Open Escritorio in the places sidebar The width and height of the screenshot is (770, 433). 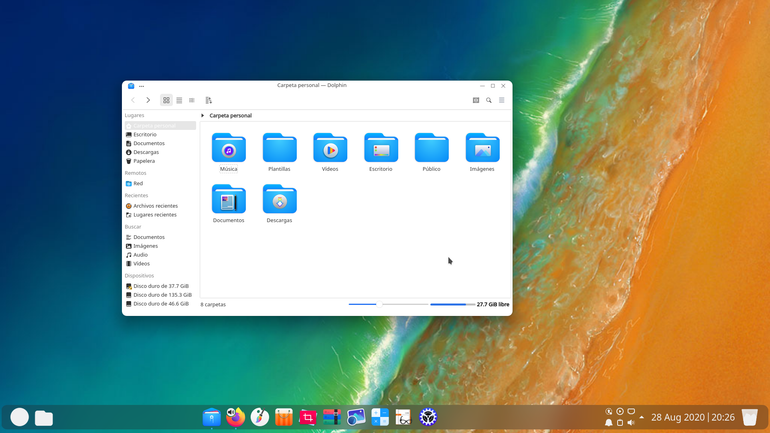click(160, 135)
